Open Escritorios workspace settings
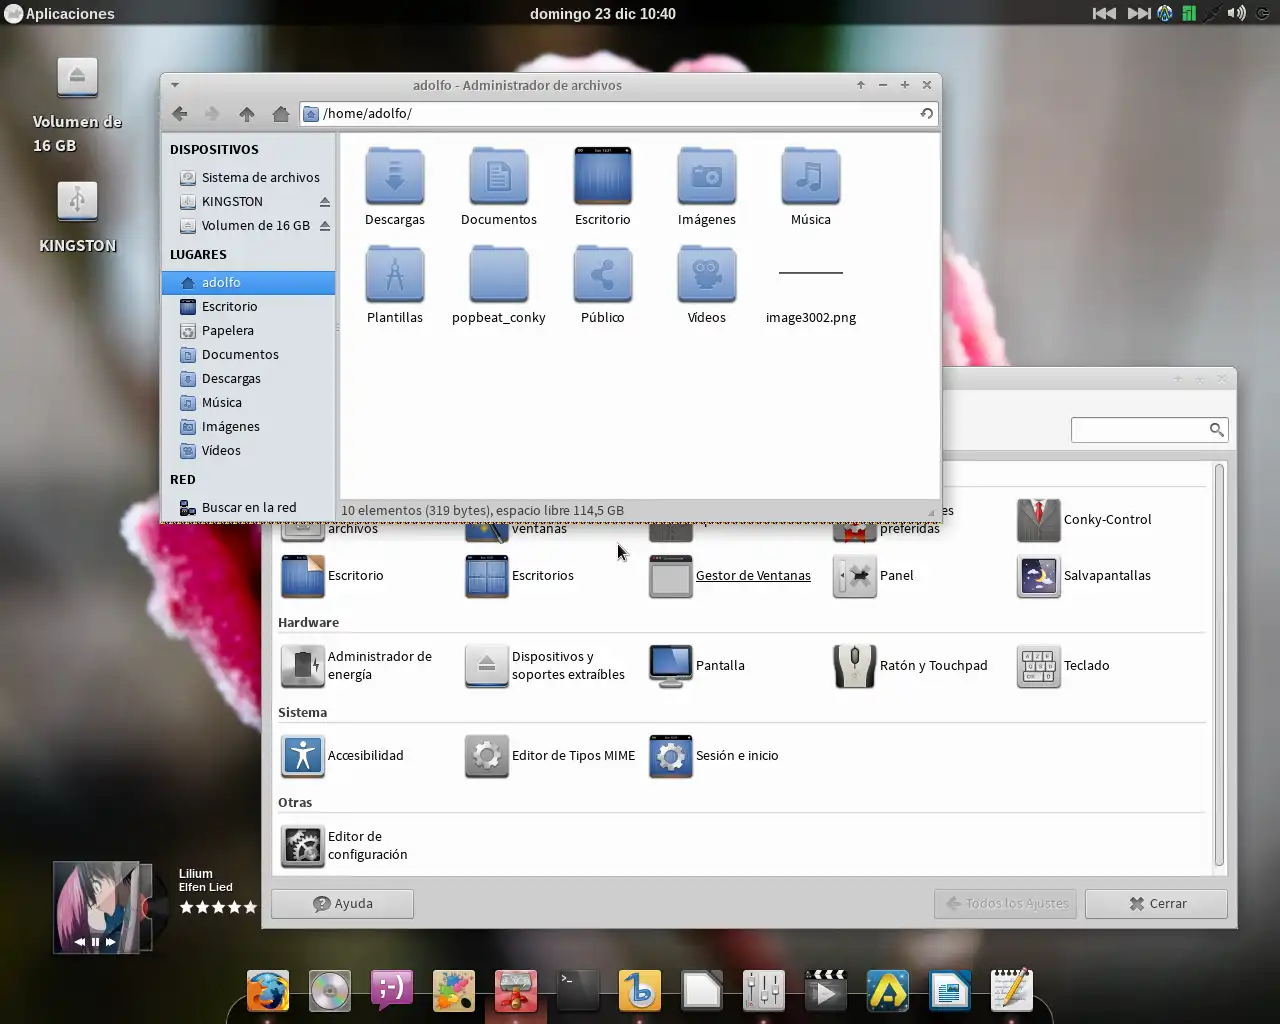The image size is (1280, 1024). pyautogui.click(x=520, y=576)
